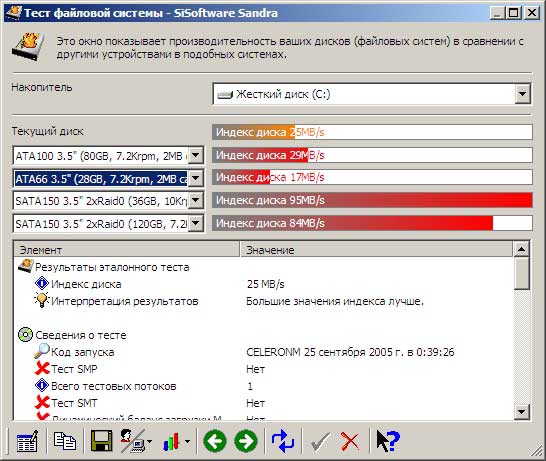Viewport: 546px width, 461px height.
Task: Click the magnifier icon beside Код запуска
Action: coord(42,351)
